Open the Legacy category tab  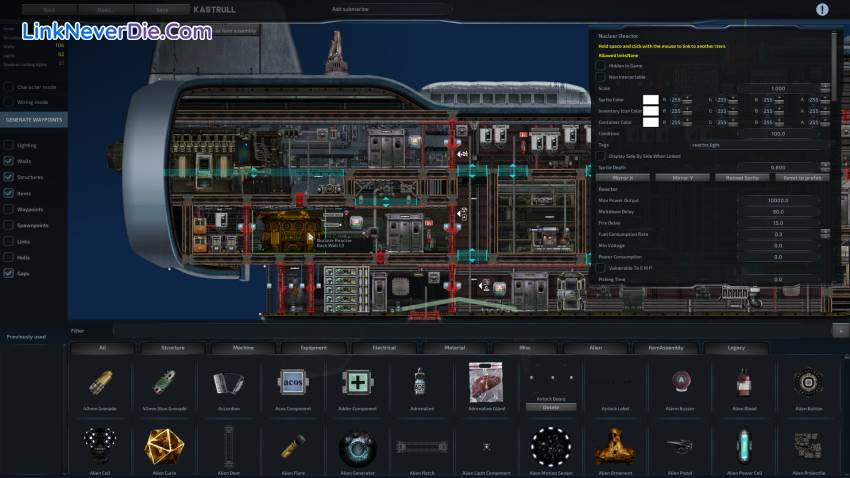[x=736, y=348]
